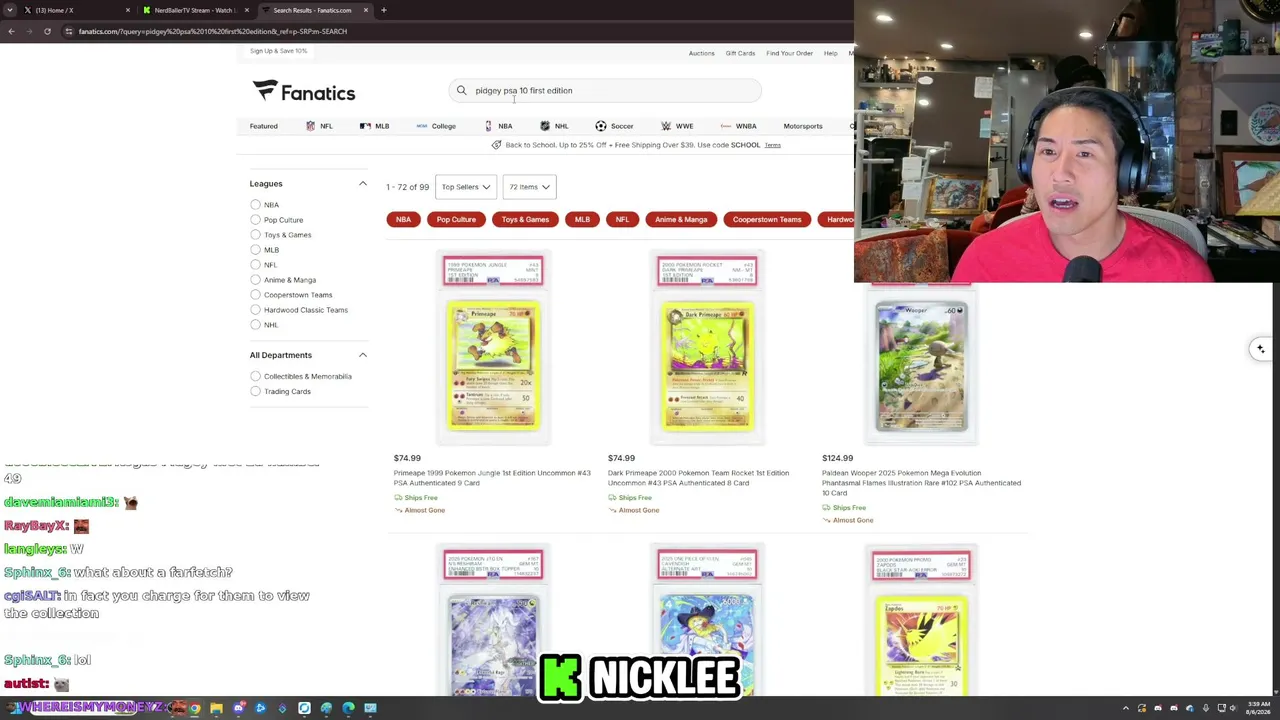Select the Anime & Manga radio filter
The height and width of the screenshot is (720, 1280).
(x=255, y=280)
